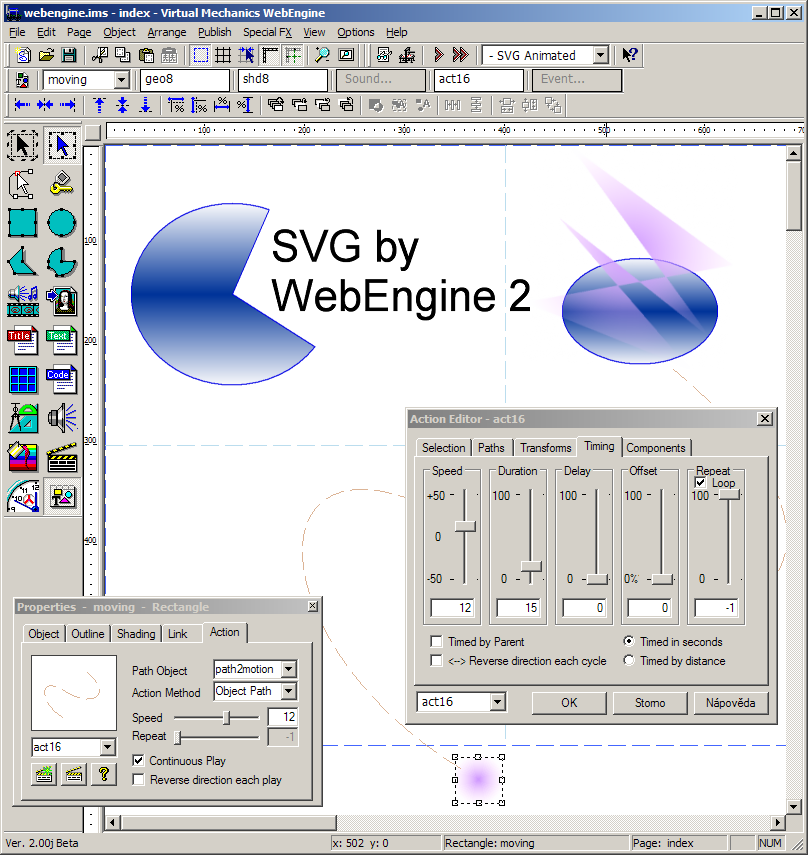The width and height of the screenshot is (808, 855).
Task: Expand the Action Method dropdown
Action: [289, 691]
